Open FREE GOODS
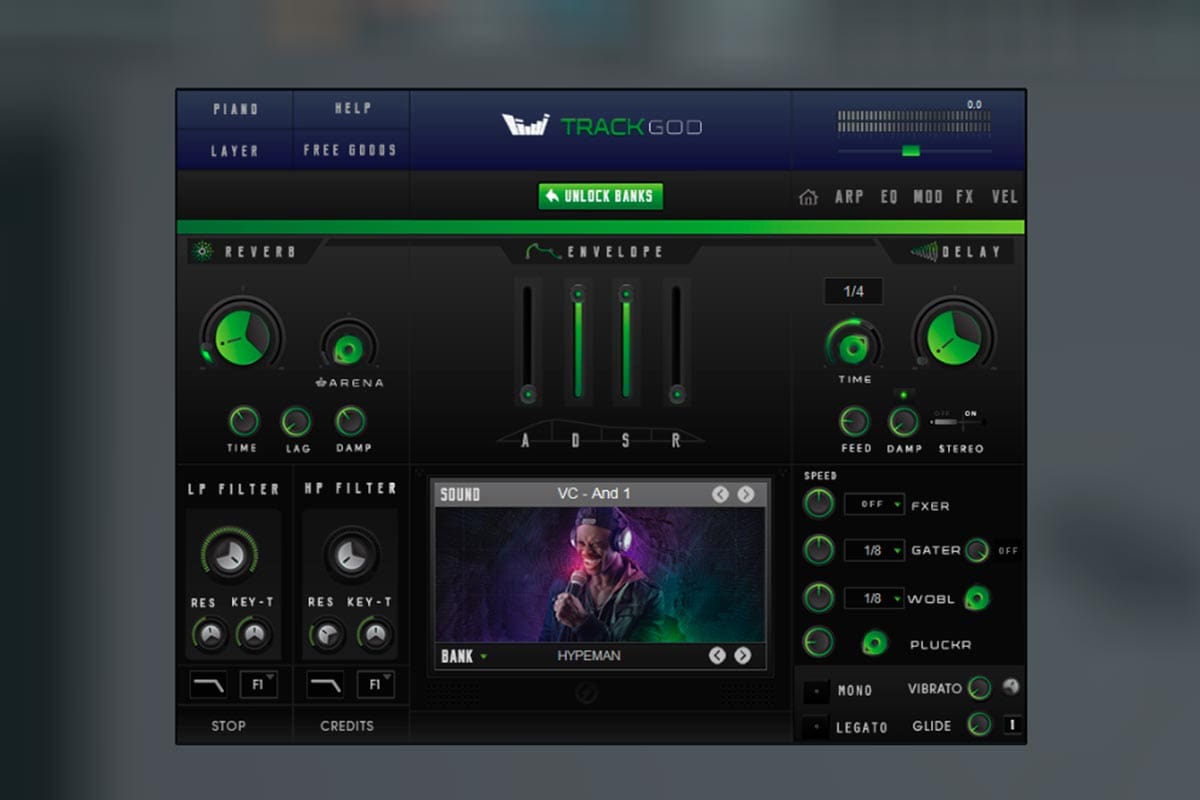This screenshot has height=800, width=1200. click(x=351, y=151)
